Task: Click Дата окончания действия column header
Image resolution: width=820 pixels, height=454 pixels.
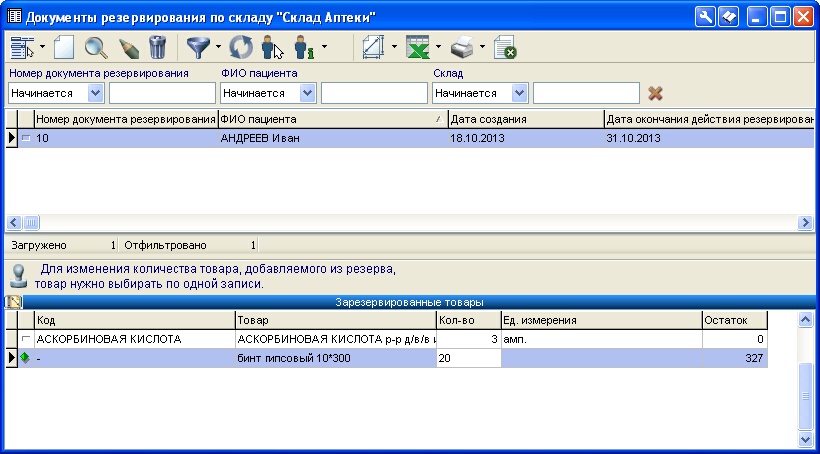Action: pos(709,119)
